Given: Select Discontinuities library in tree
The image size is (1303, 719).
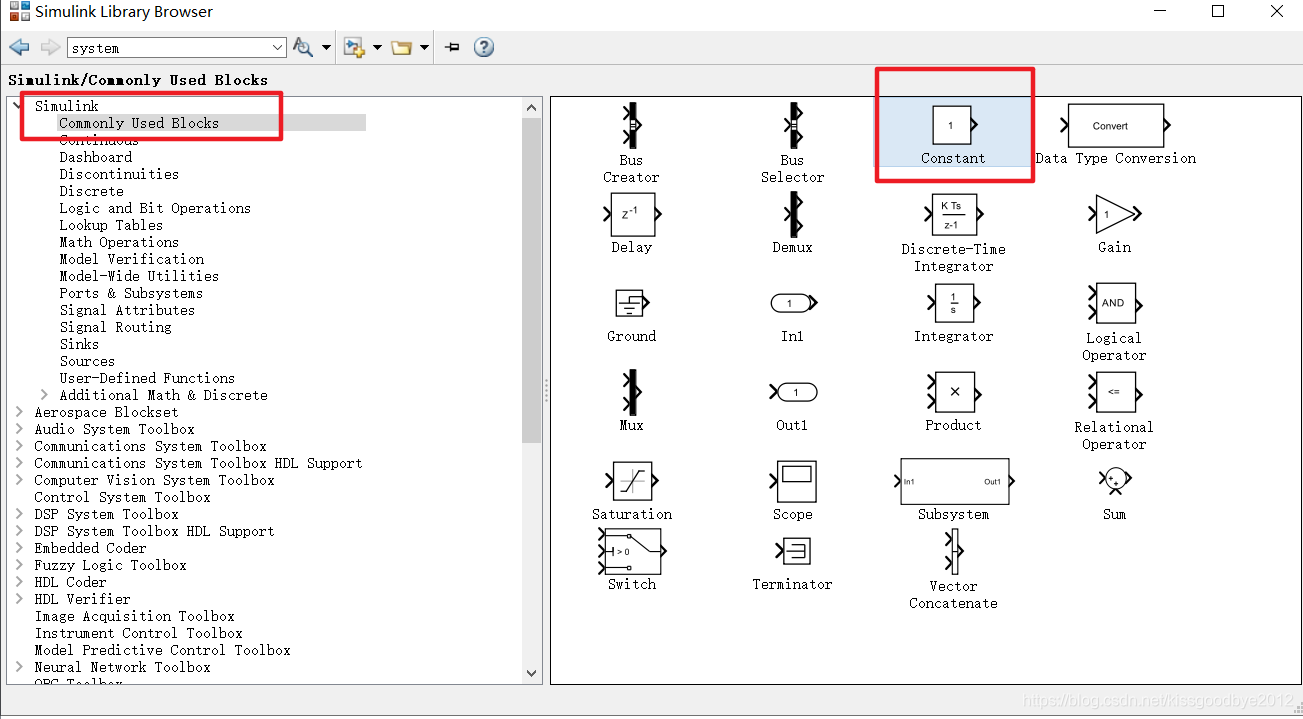Looking at the screenshot, I should pos(119,174).
